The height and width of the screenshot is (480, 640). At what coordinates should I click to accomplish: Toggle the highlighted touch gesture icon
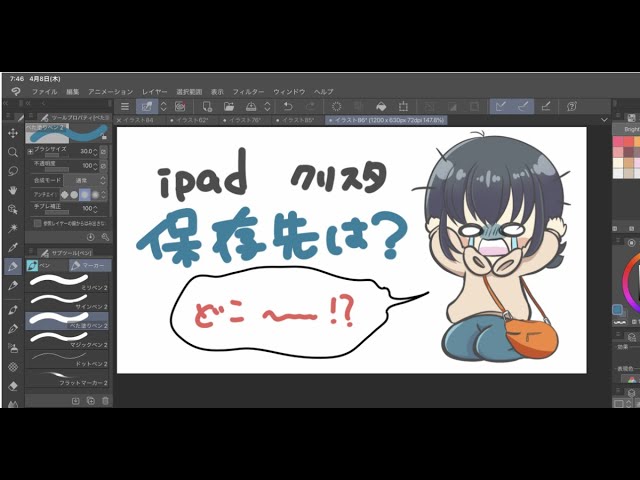point(147,107)
